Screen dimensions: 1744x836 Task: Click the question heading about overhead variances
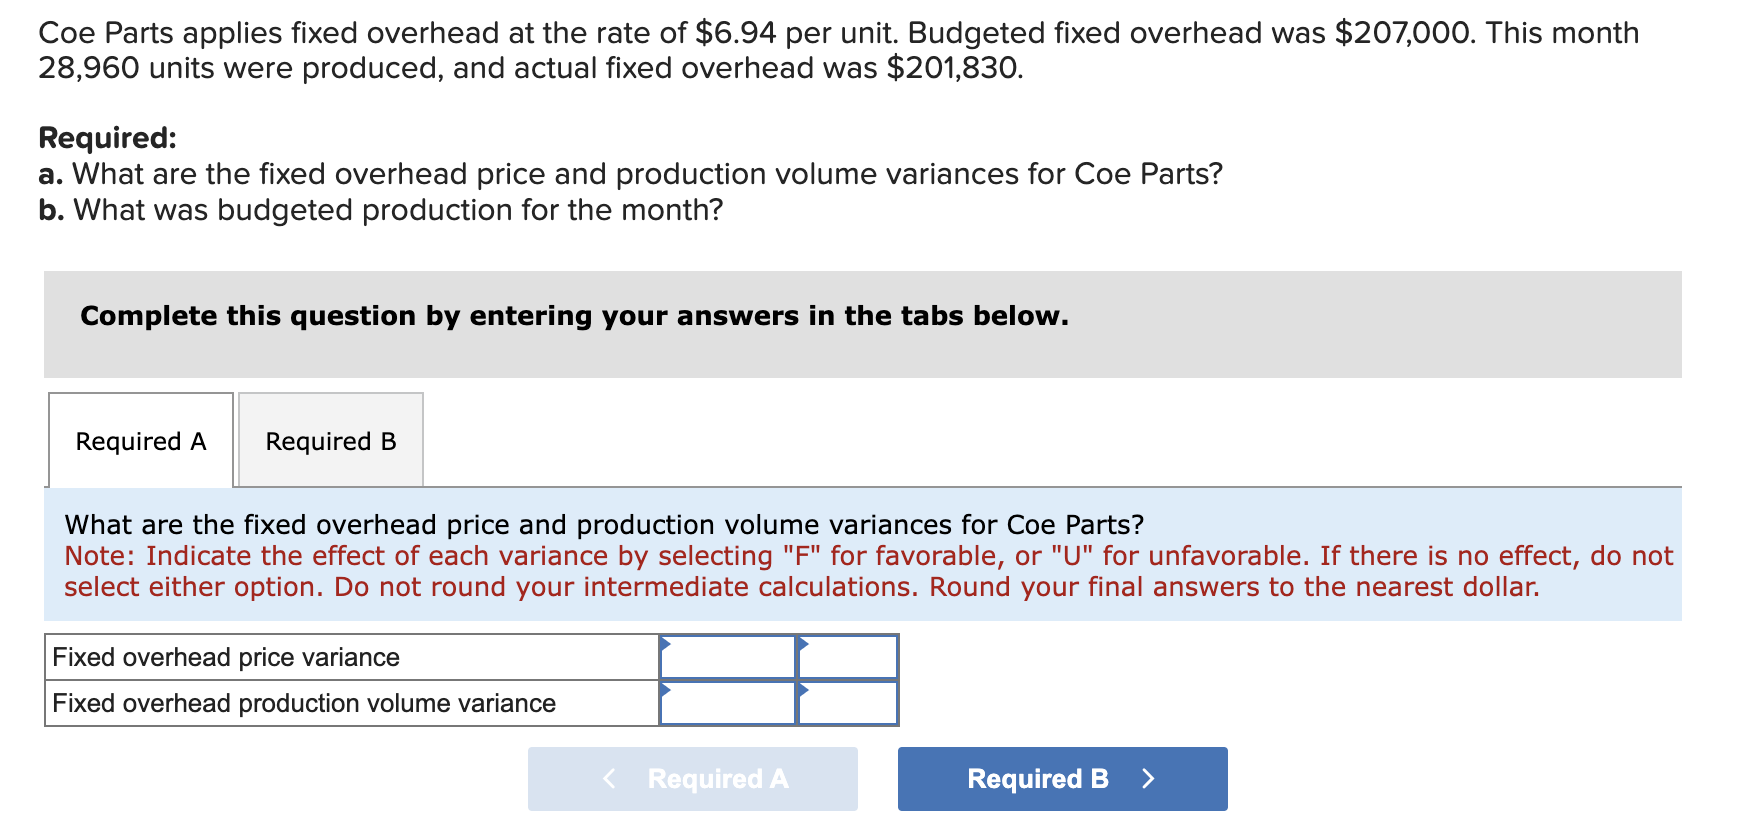604,524
